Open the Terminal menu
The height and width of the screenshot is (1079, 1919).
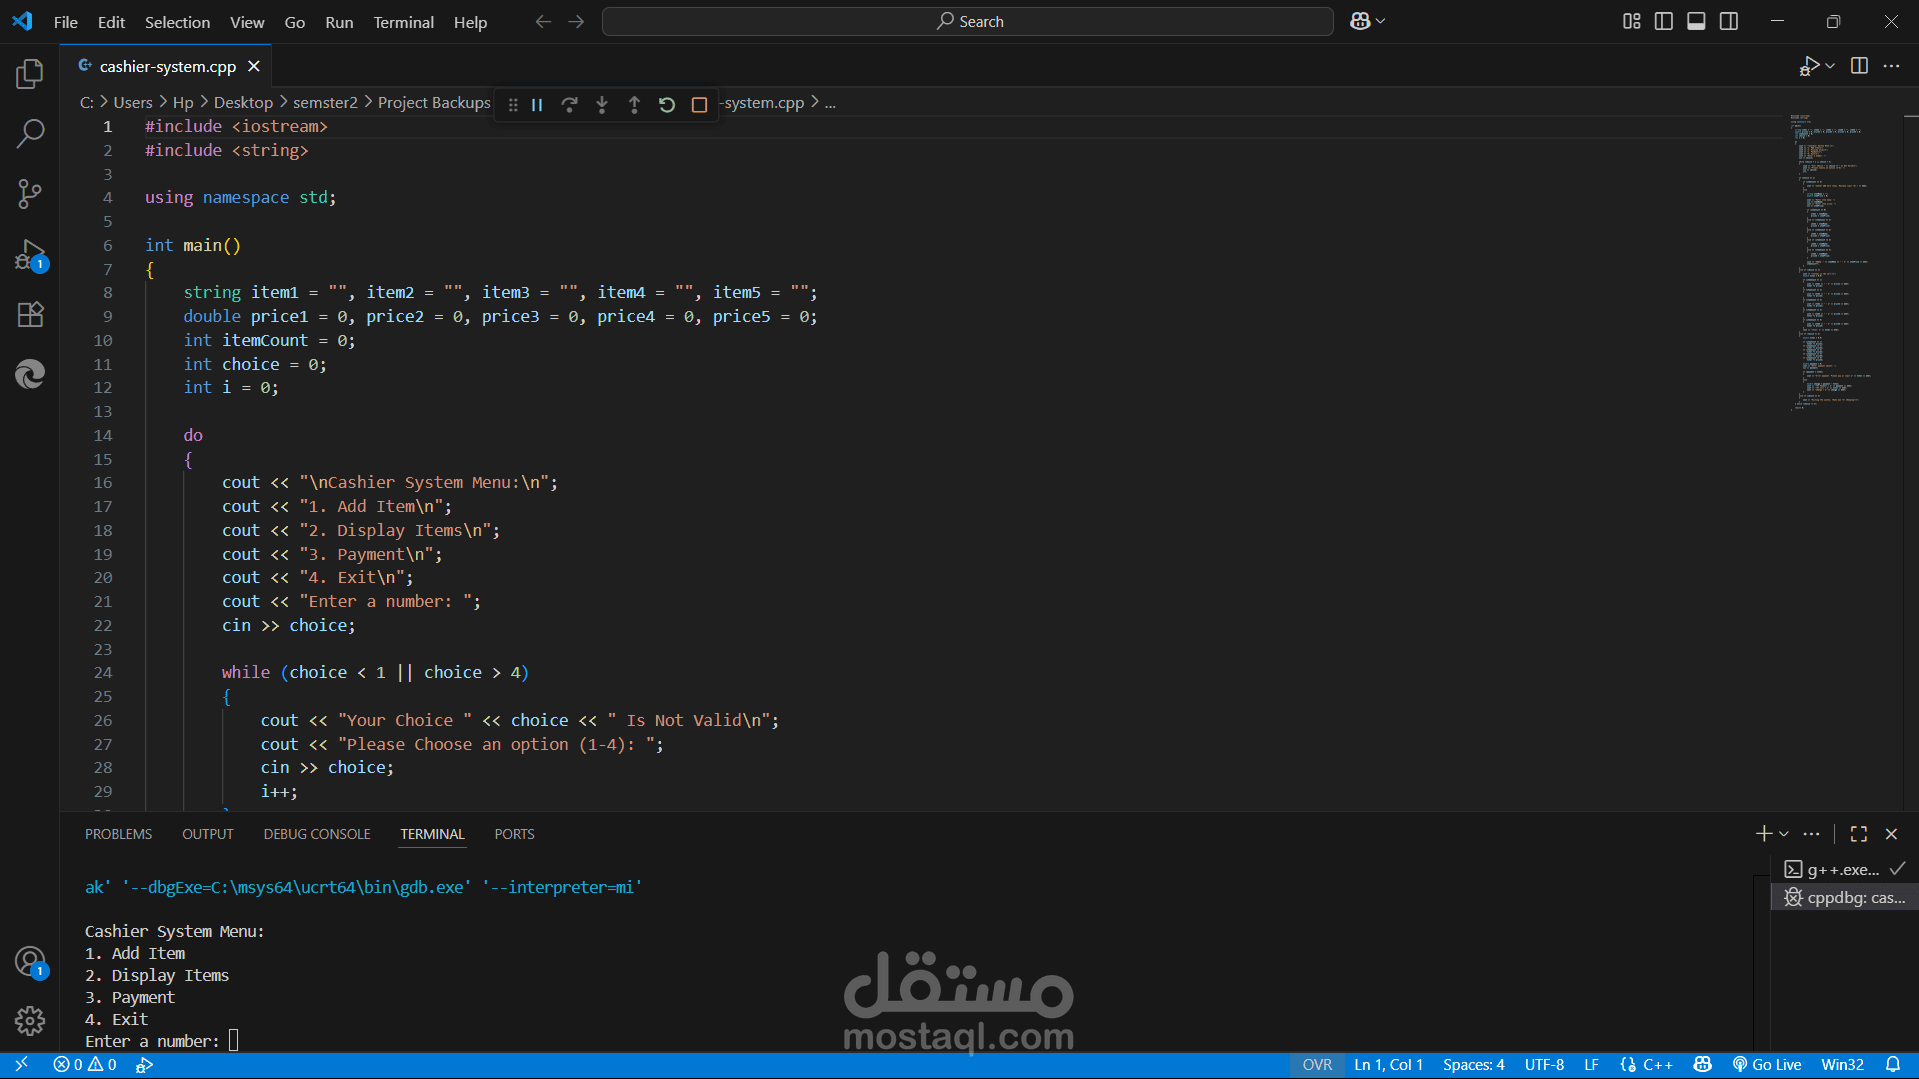(403, 22)
